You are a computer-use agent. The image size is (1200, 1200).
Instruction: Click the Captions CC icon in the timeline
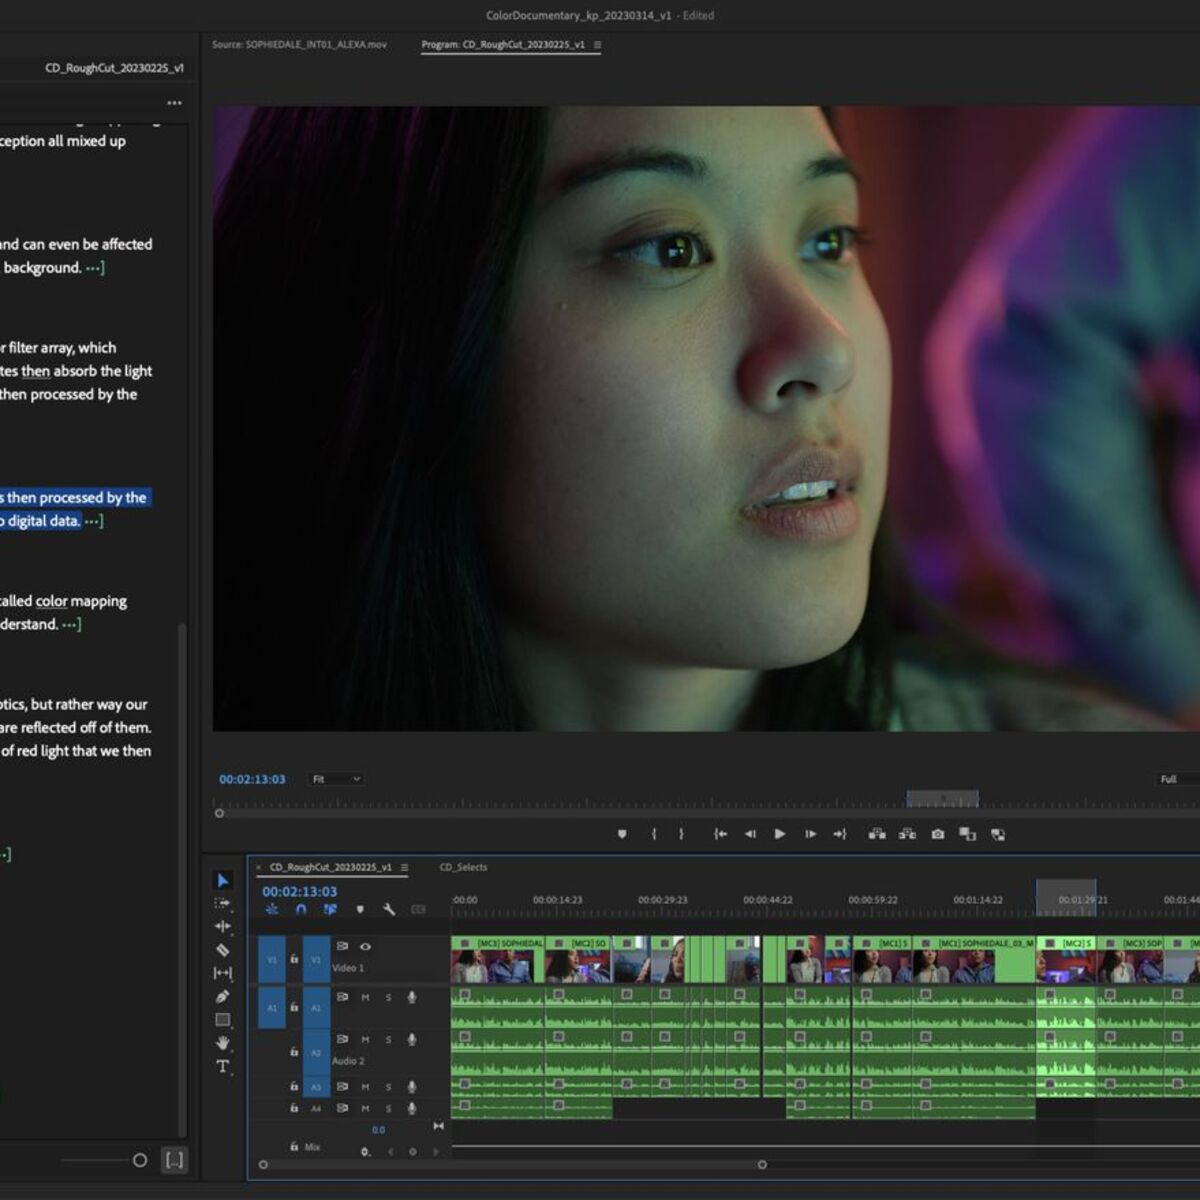[x=418, y=909]
